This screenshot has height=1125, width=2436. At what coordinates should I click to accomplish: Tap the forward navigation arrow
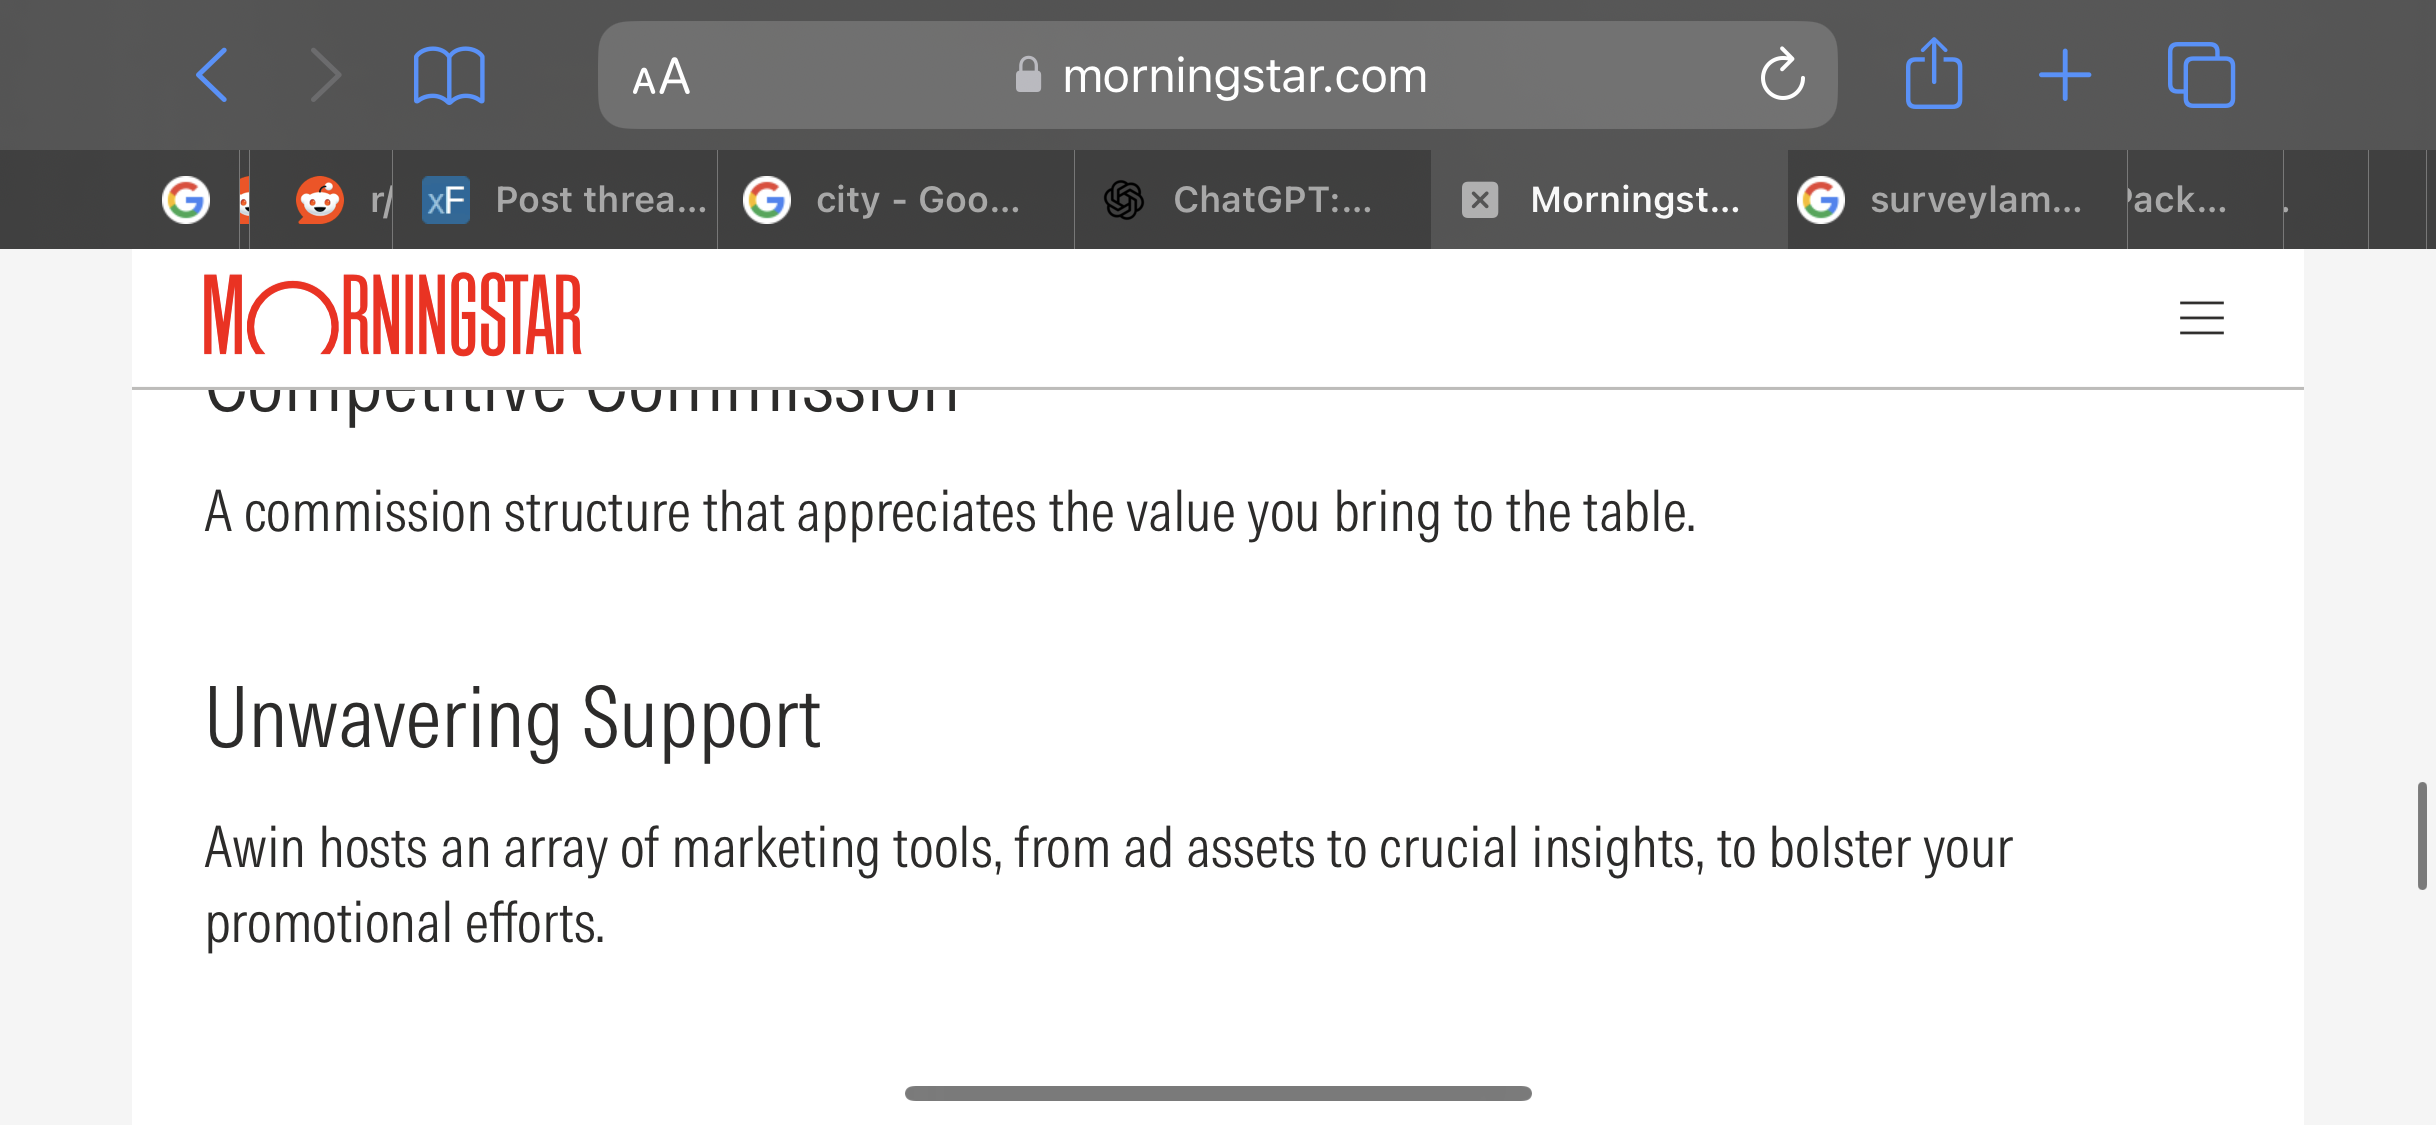click(x=326, y=75)
